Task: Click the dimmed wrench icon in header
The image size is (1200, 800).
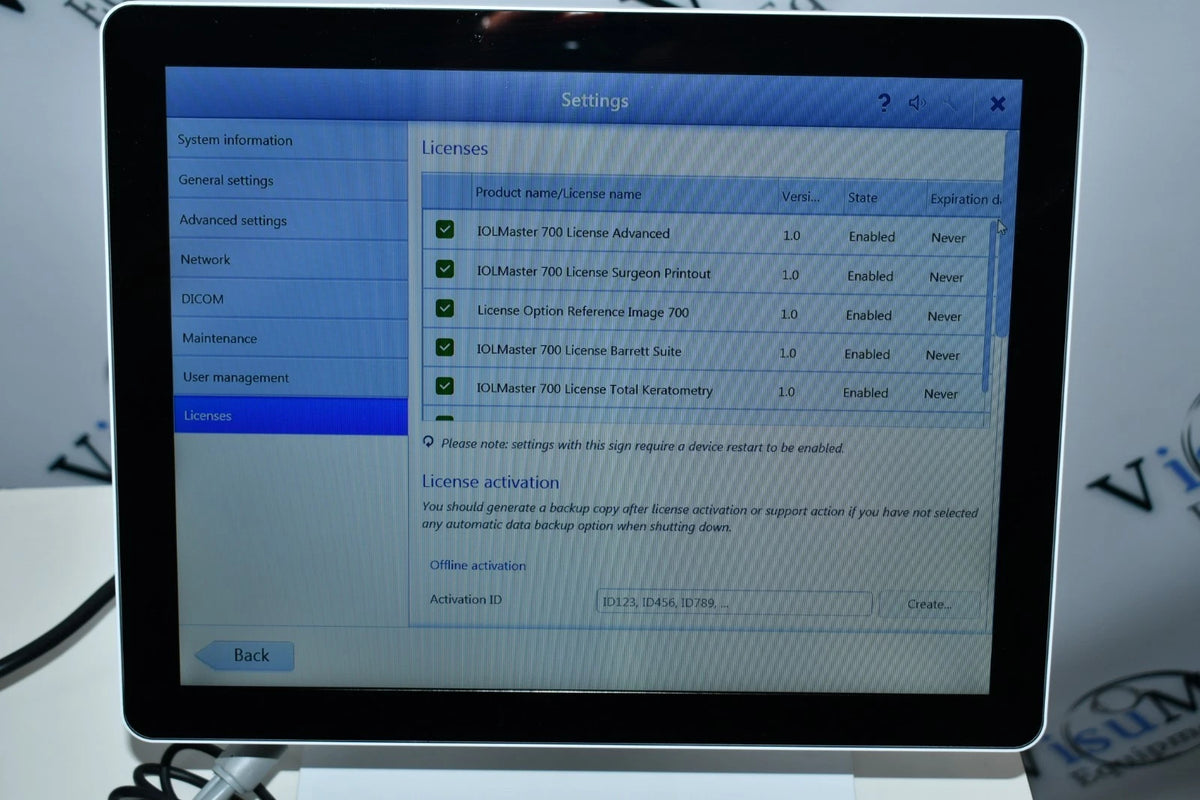Action: [950, 102]
